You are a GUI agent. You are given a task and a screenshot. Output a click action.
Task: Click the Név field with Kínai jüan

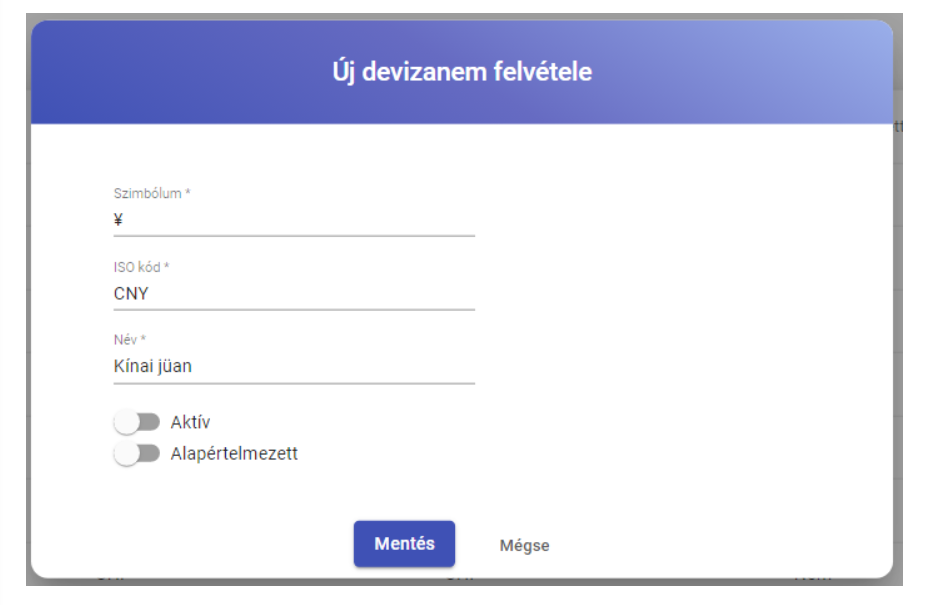coord(294,366)
